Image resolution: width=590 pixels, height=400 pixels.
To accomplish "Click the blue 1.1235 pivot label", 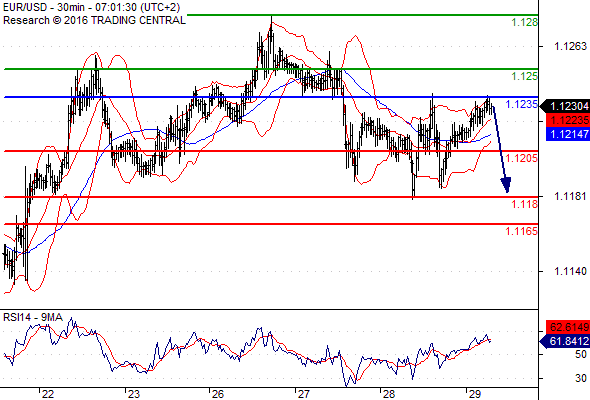I will point(522,105).
